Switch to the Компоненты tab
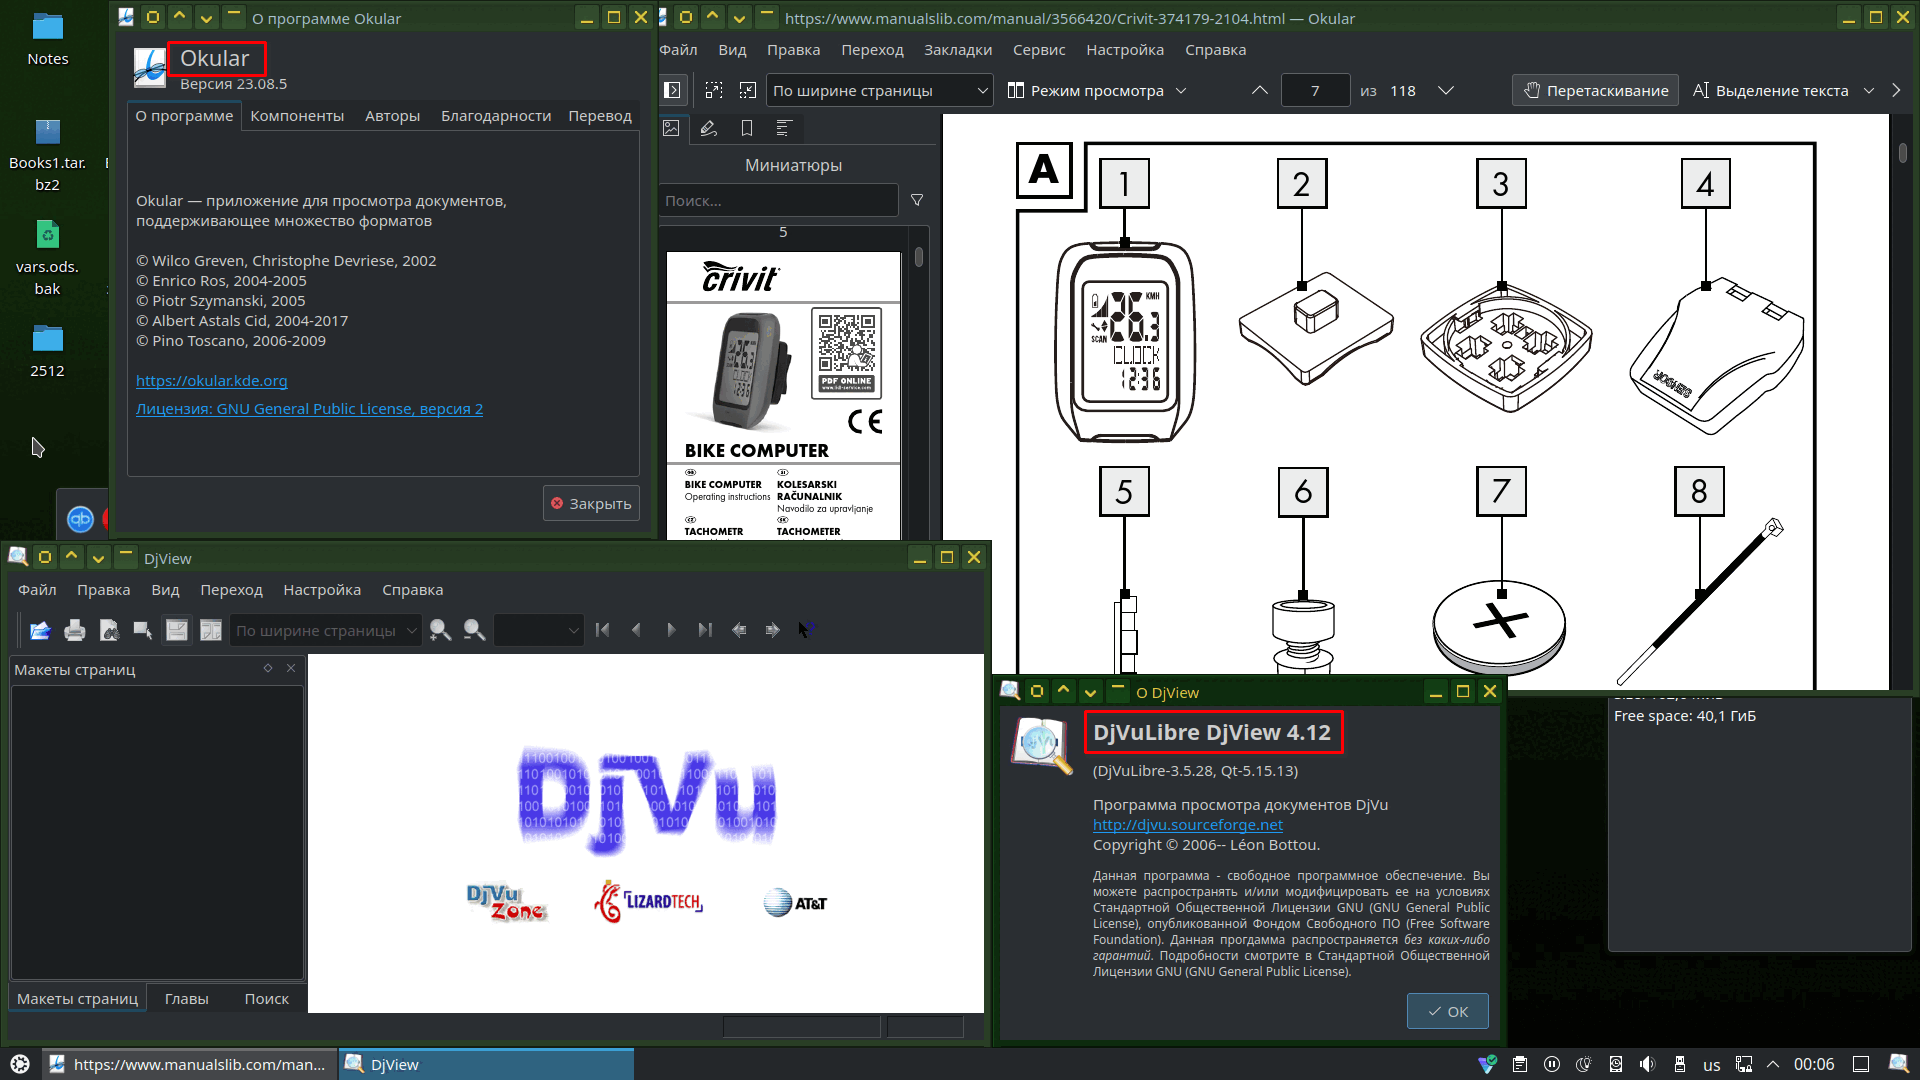The height and width of the screenshot is (1080, 1920). [x=297, y=116]
